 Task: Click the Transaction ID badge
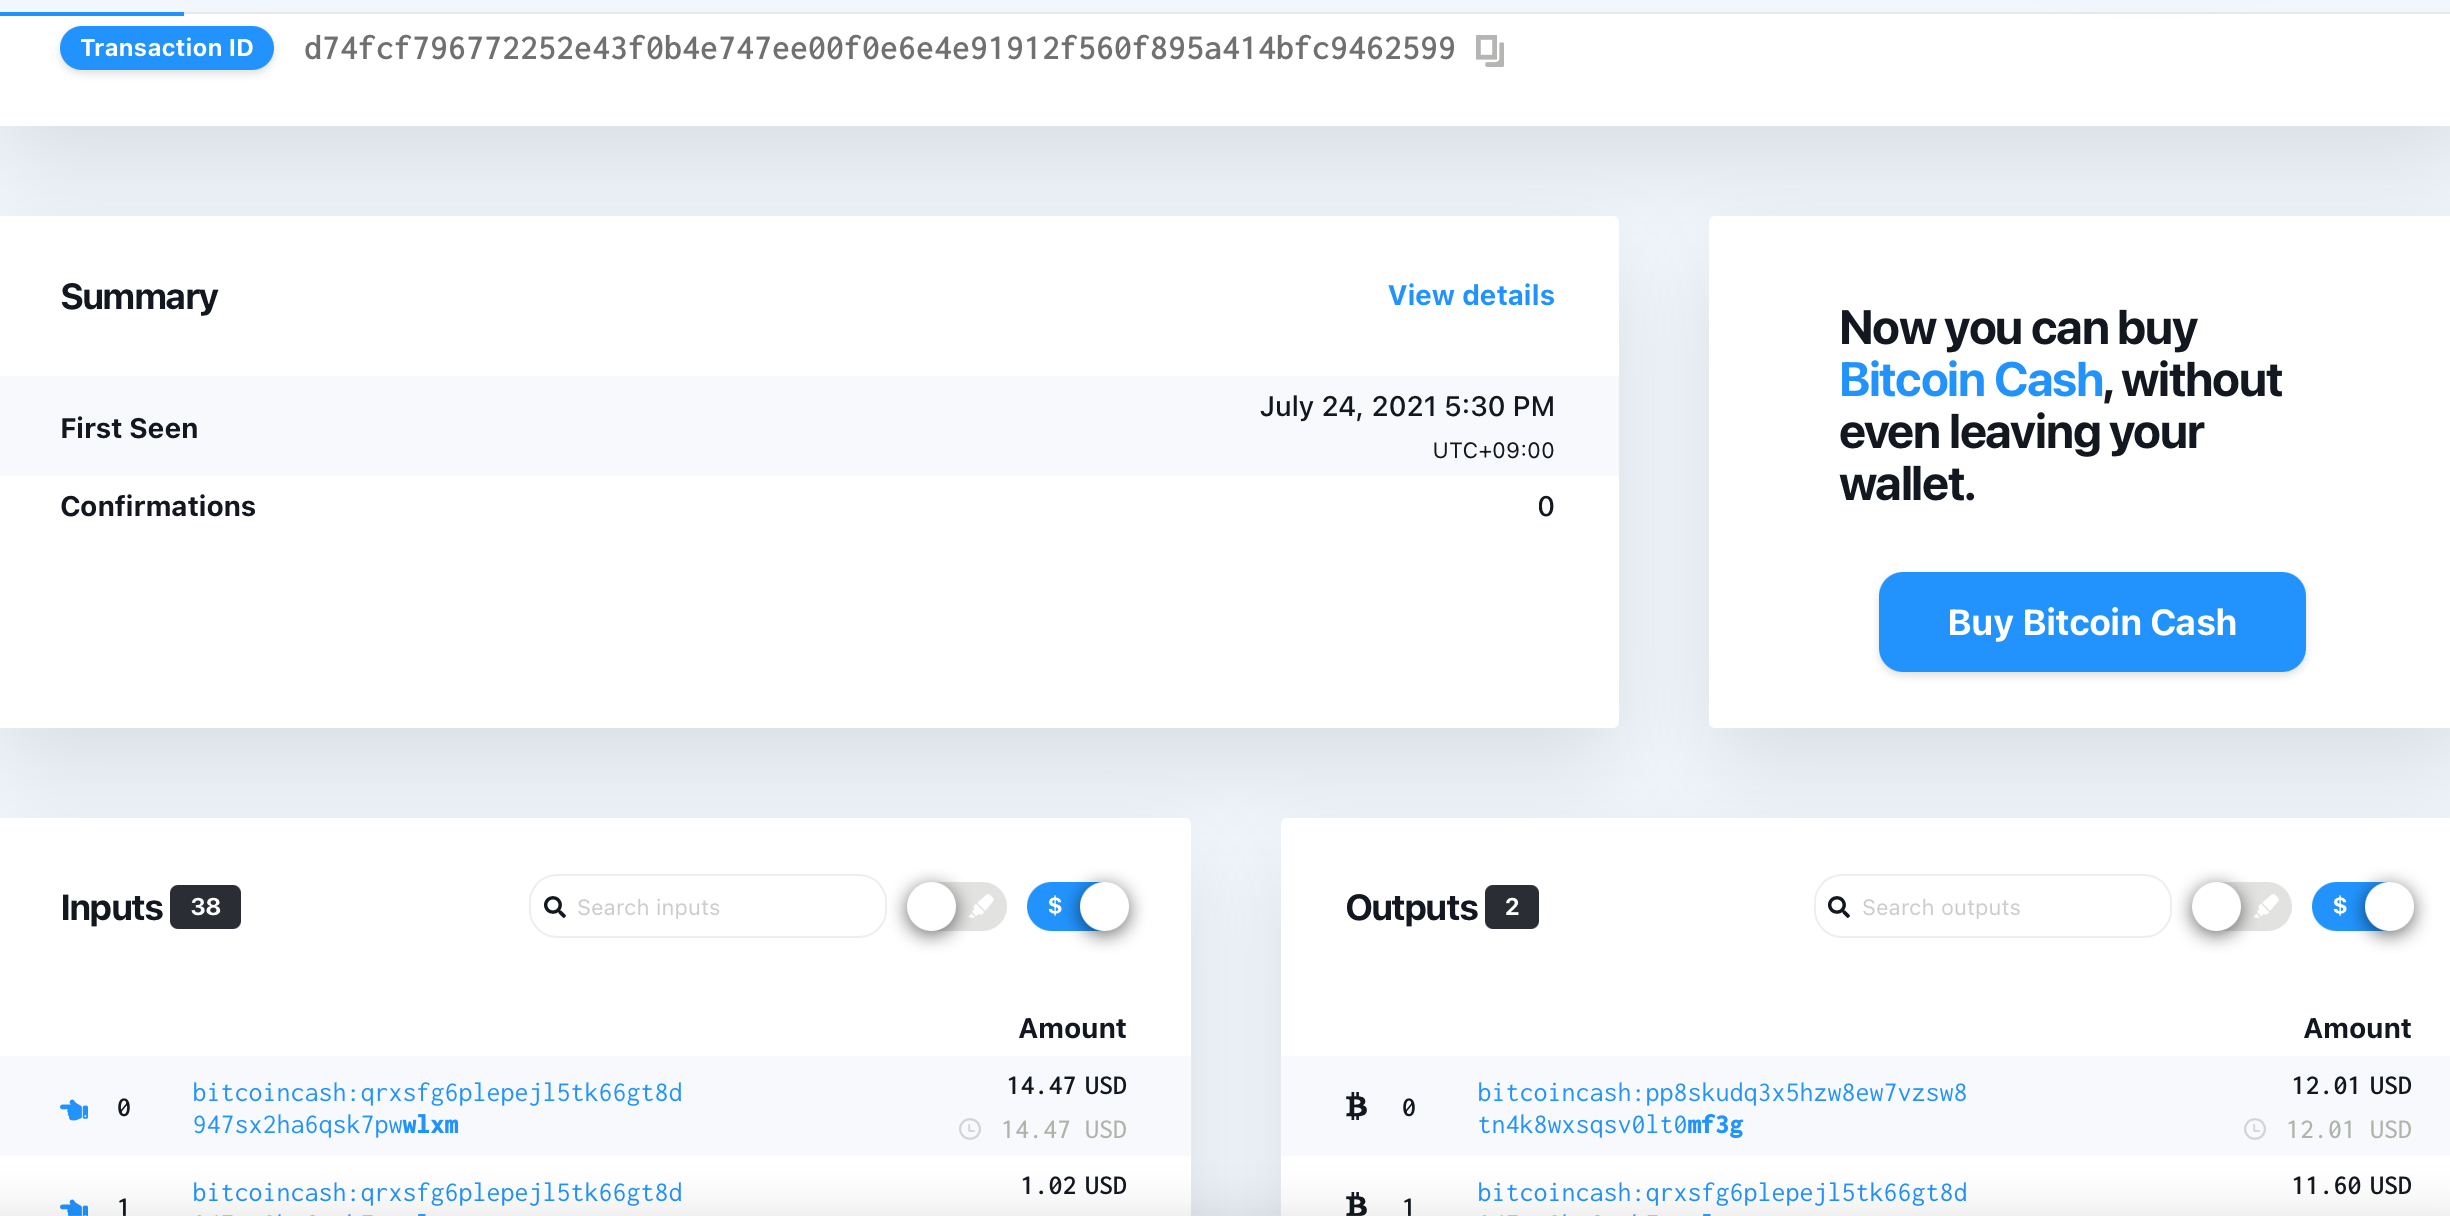point(167,48)
